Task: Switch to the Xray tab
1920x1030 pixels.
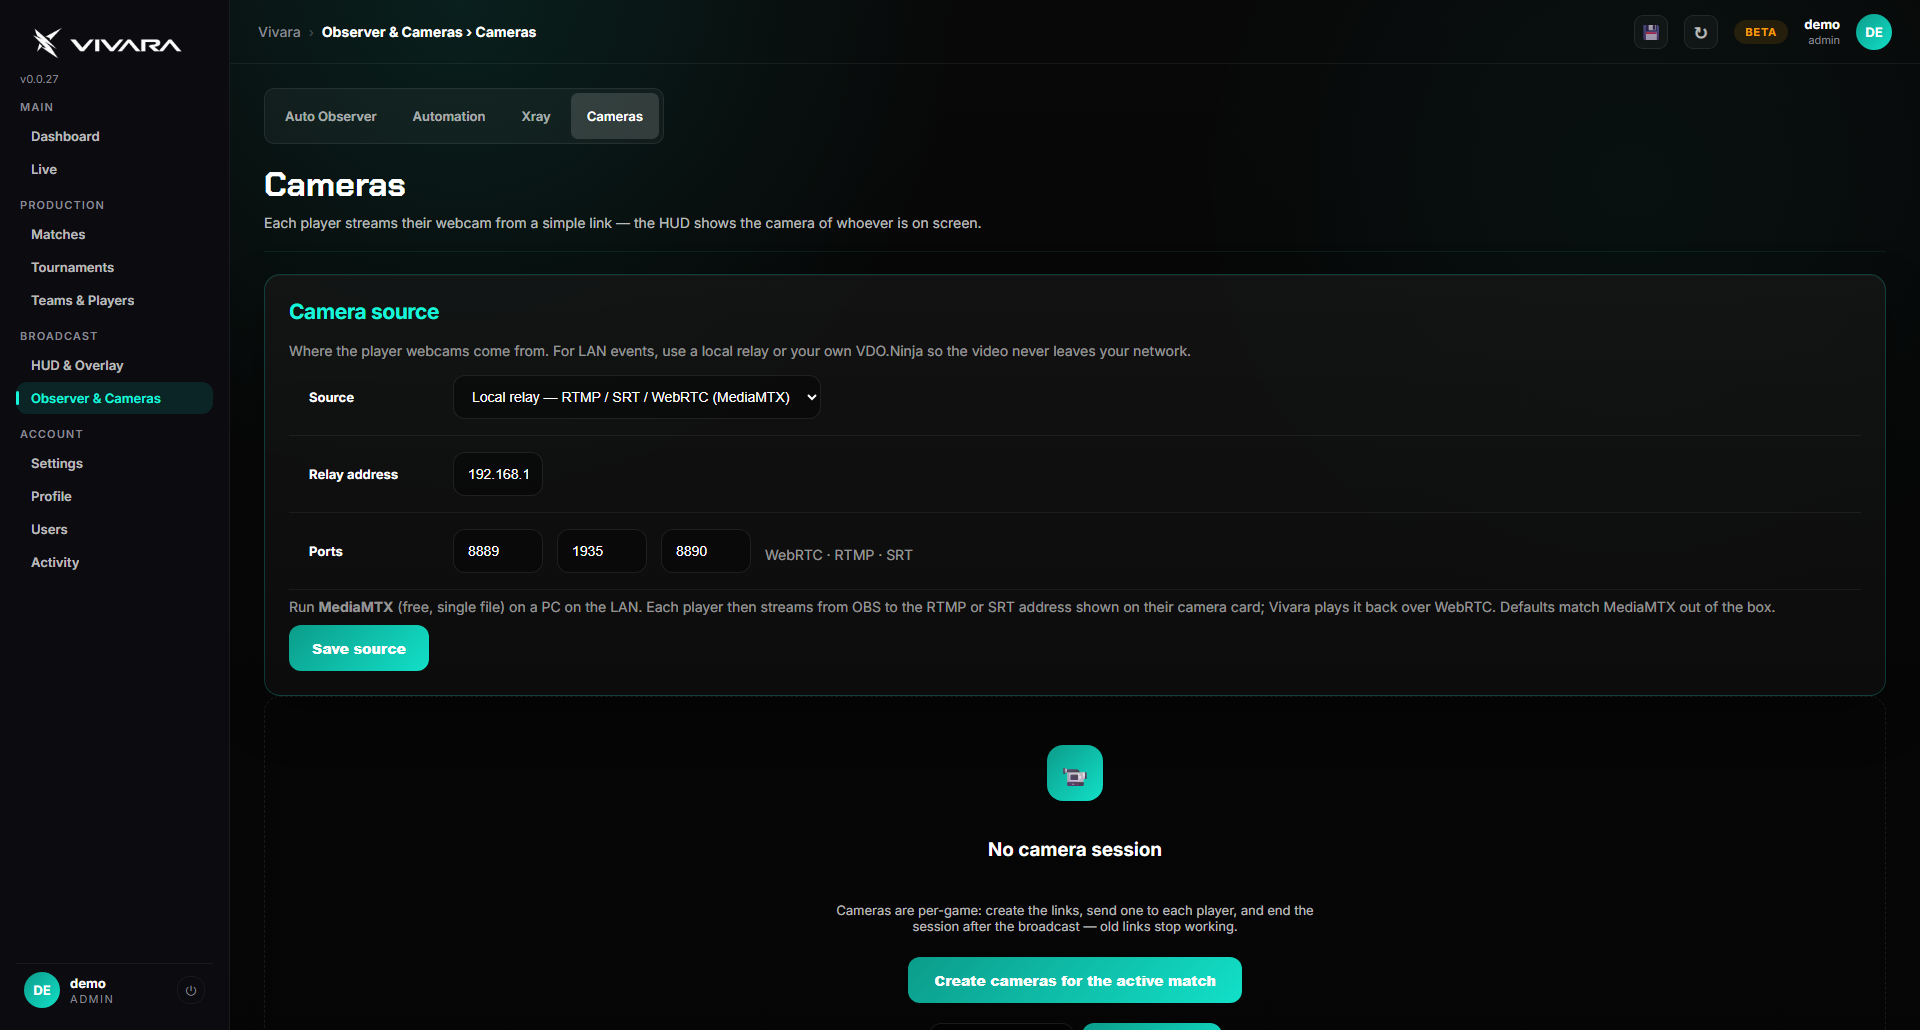Action: pyautogui.click(x=536, y=116)
